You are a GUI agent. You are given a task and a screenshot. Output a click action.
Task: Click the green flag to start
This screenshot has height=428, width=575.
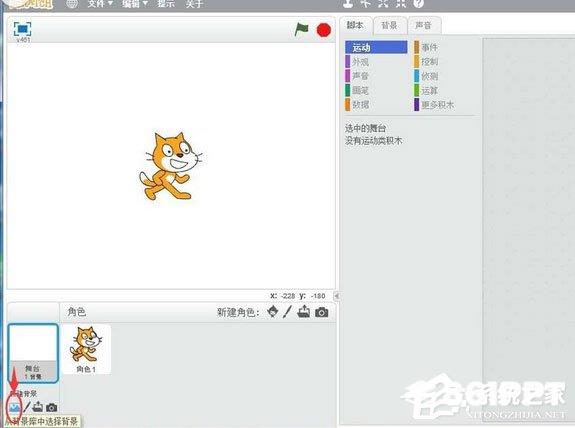coord(301,29)
